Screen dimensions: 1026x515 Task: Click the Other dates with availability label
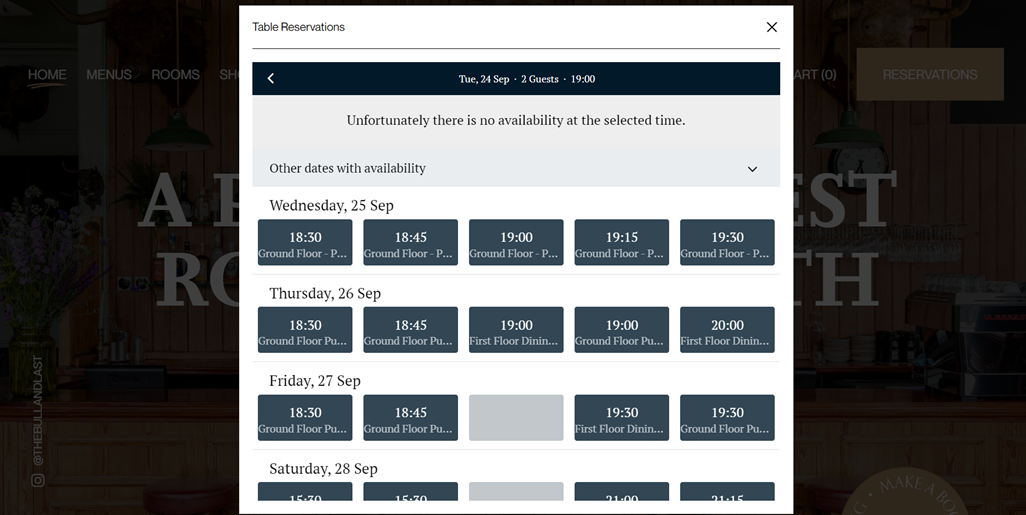pos(347,168)
